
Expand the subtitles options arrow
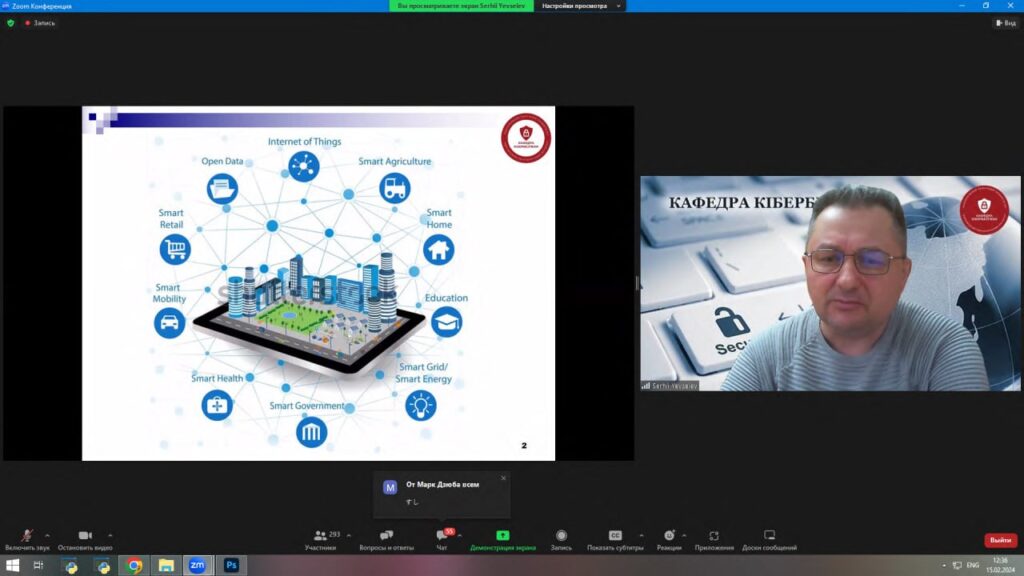[x=641, y=535]
